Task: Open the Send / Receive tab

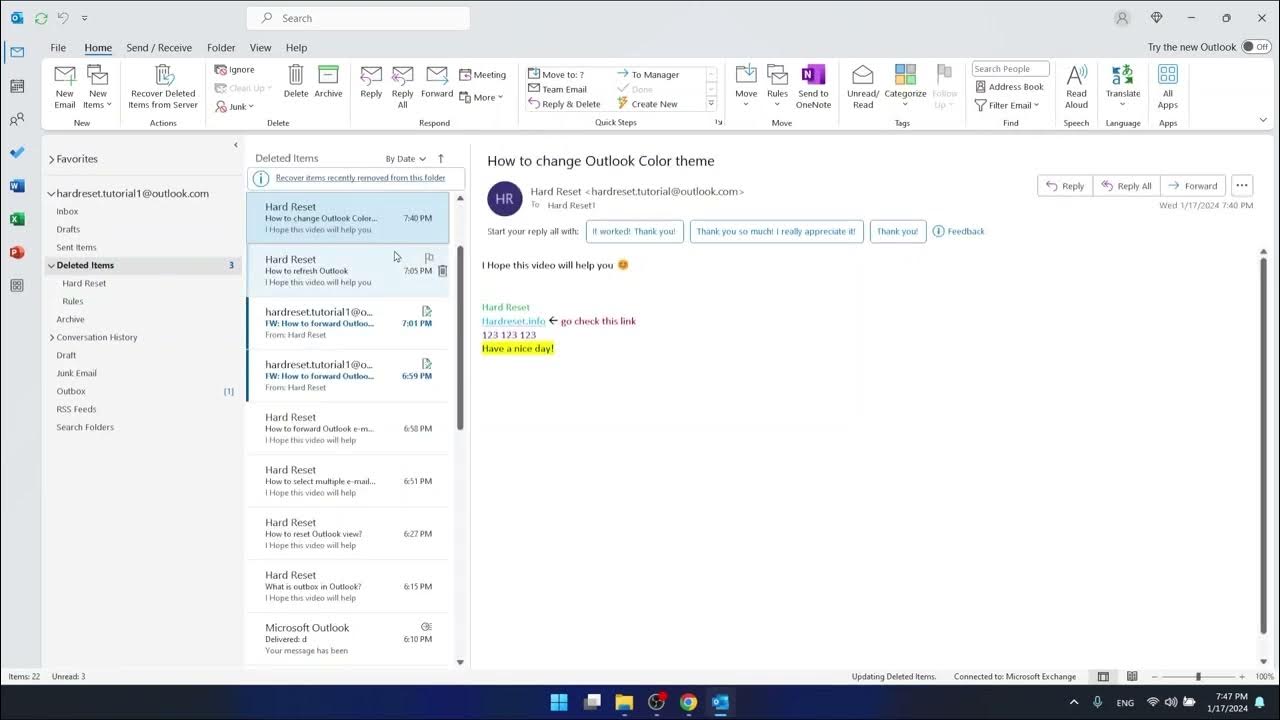Action: 158,47
